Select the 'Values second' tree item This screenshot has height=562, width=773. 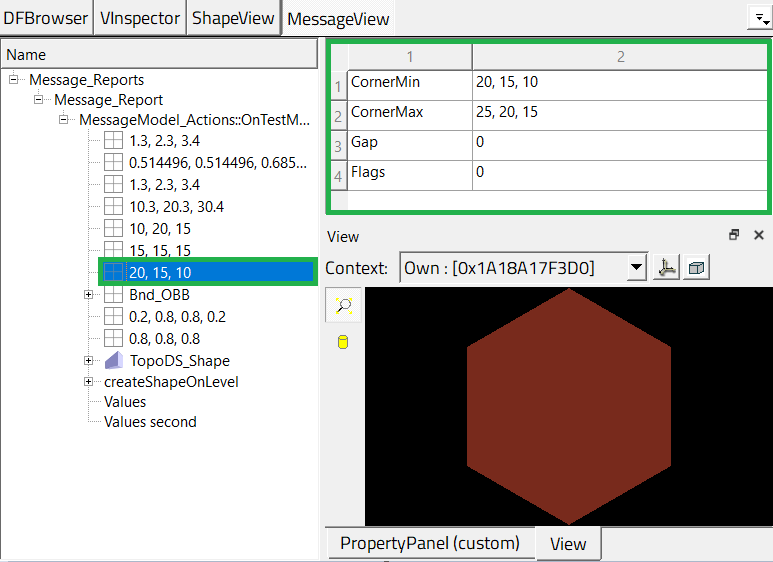[x=150, y=422]
